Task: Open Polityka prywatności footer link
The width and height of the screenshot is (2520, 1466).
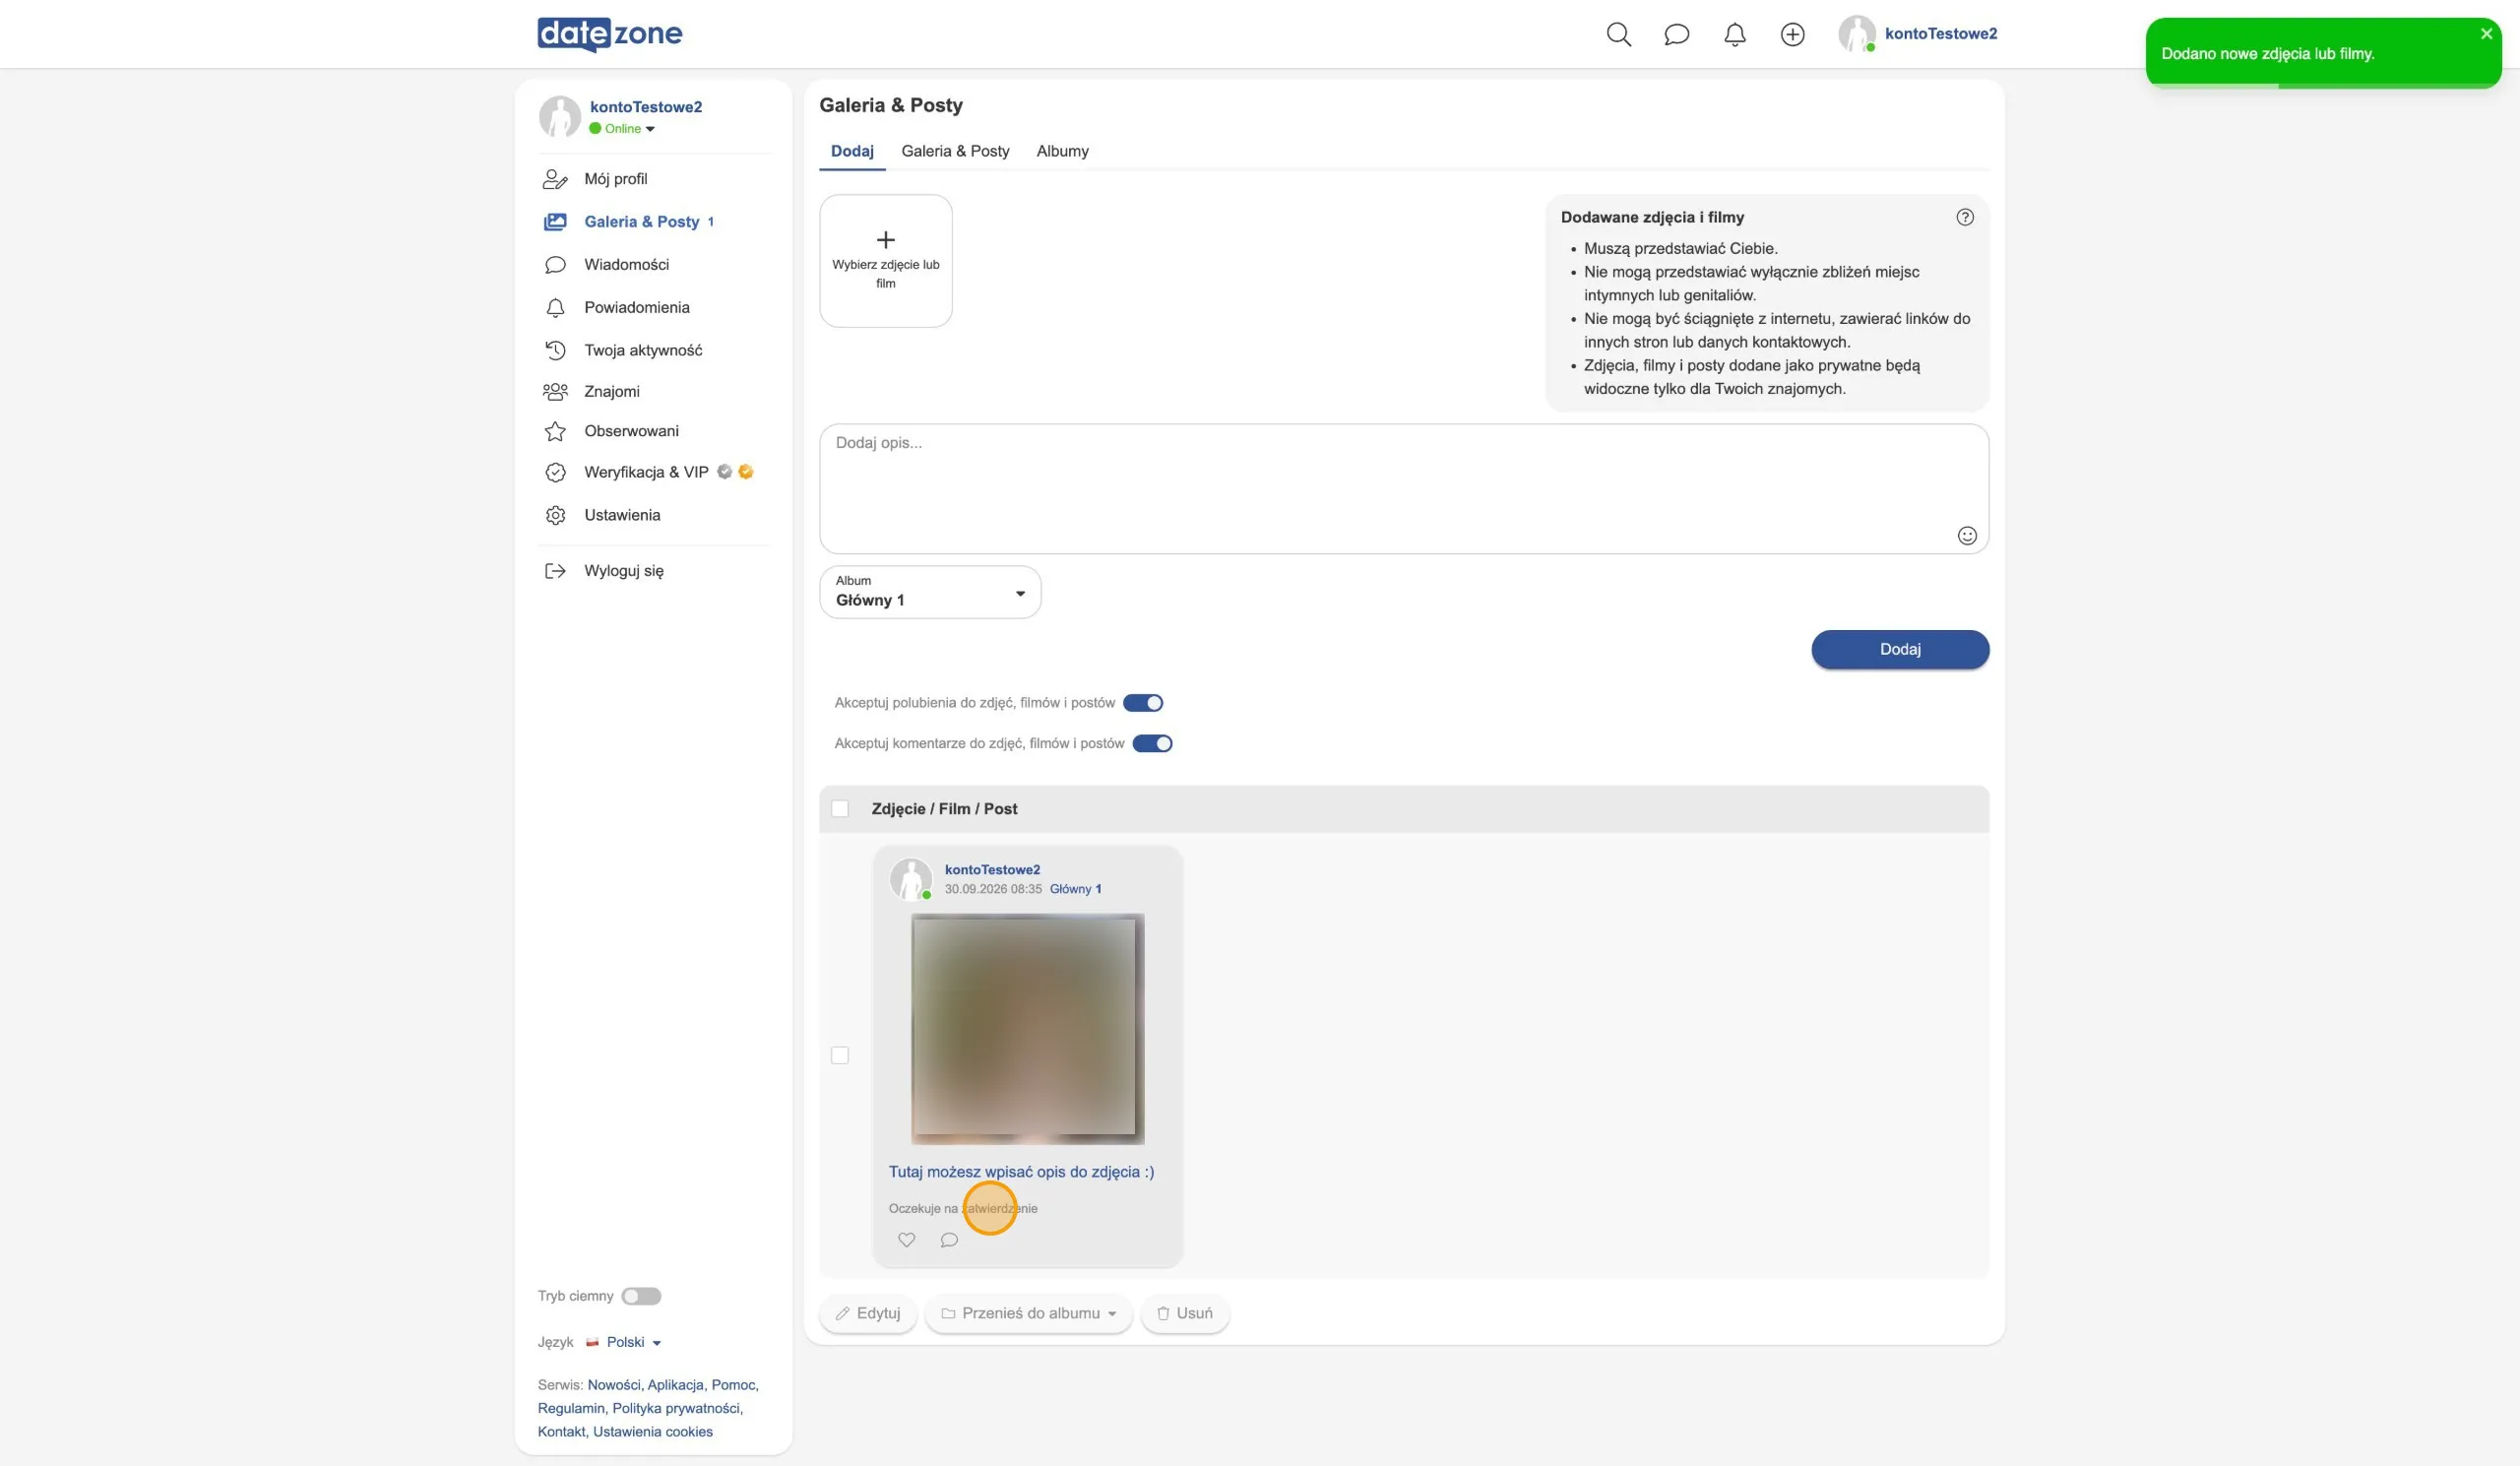Action: tap(676, 1408)
